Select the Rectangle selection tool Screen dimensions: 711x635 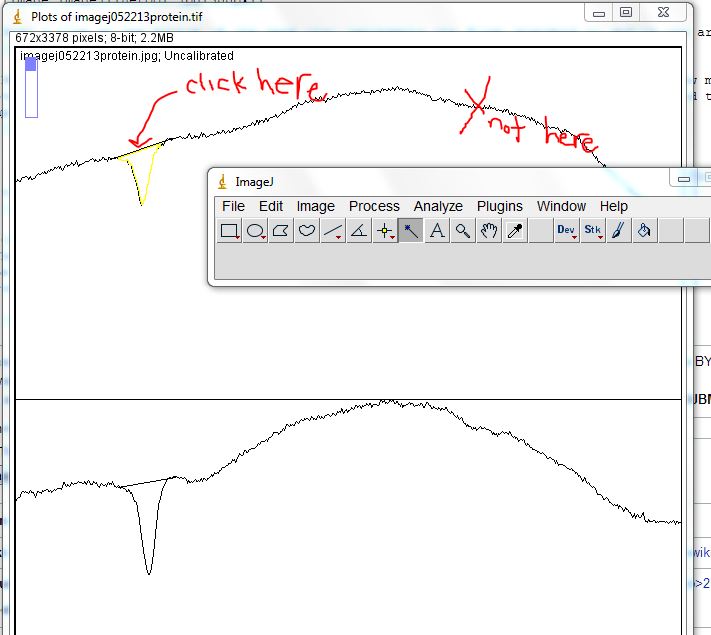tap(230, 231)
